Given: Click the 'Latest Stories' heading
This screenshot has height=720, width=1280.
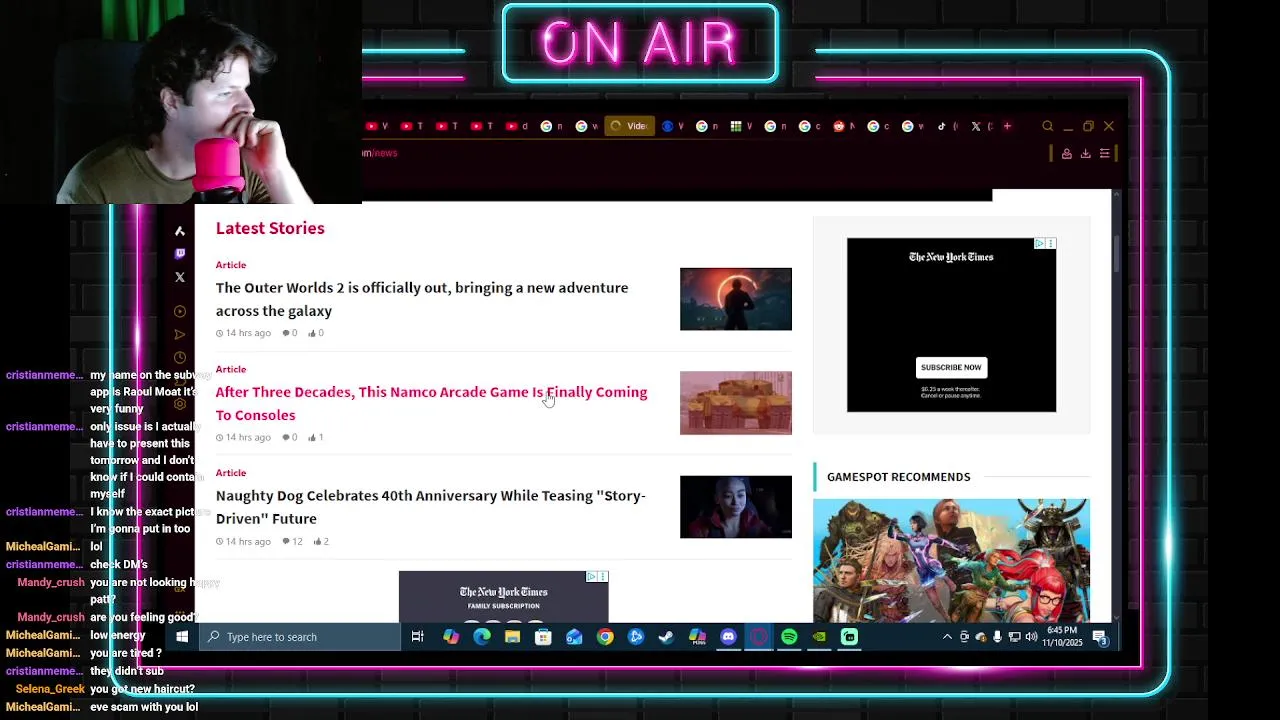Looking at the screenshot, I should pos(270,228).
